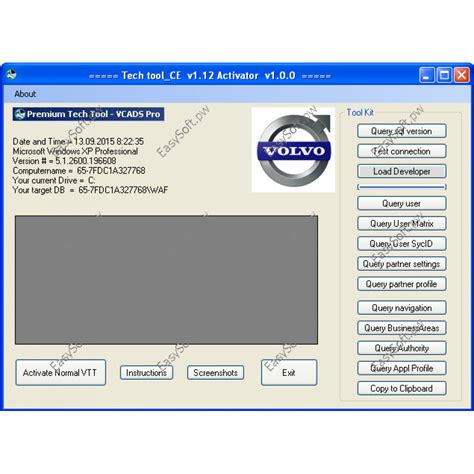Viewport: 474px width, 474px height.
Task: Click Query User Matrix
Action: point(402,223)
